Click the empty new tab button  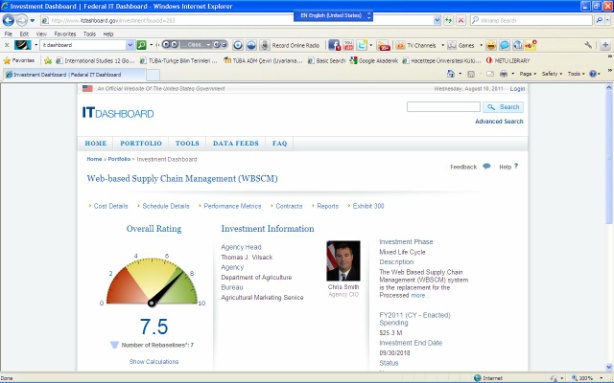pyautogui.click(x=153, y=74)
